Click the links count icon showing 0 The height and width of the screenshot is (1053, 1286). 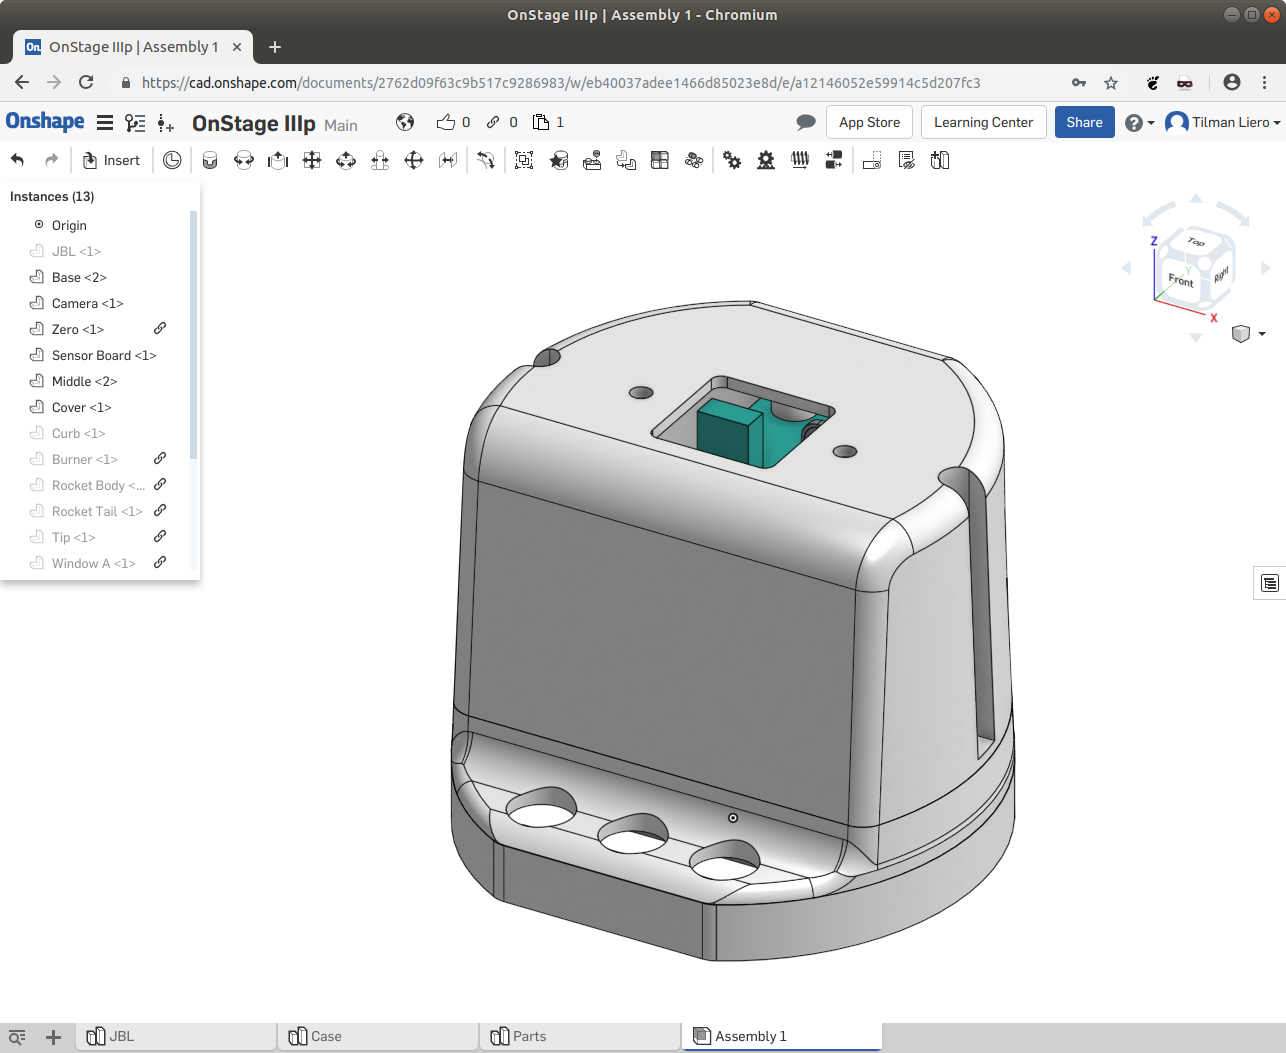pos(493,122)
